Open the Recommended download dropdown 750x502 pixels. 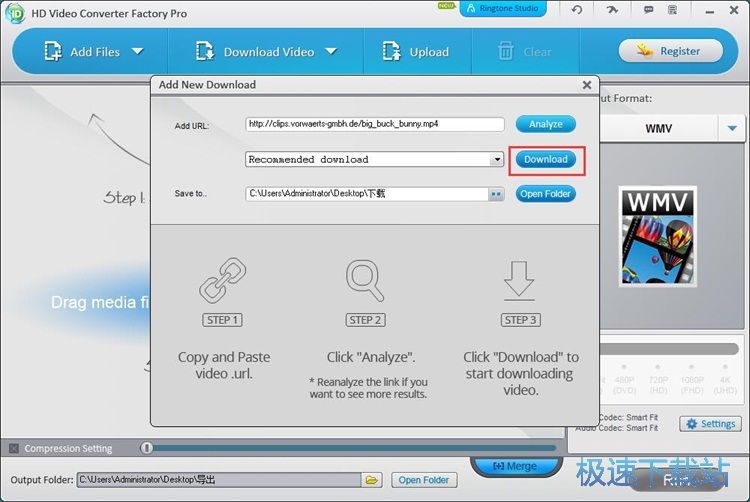tap(497, 159)
